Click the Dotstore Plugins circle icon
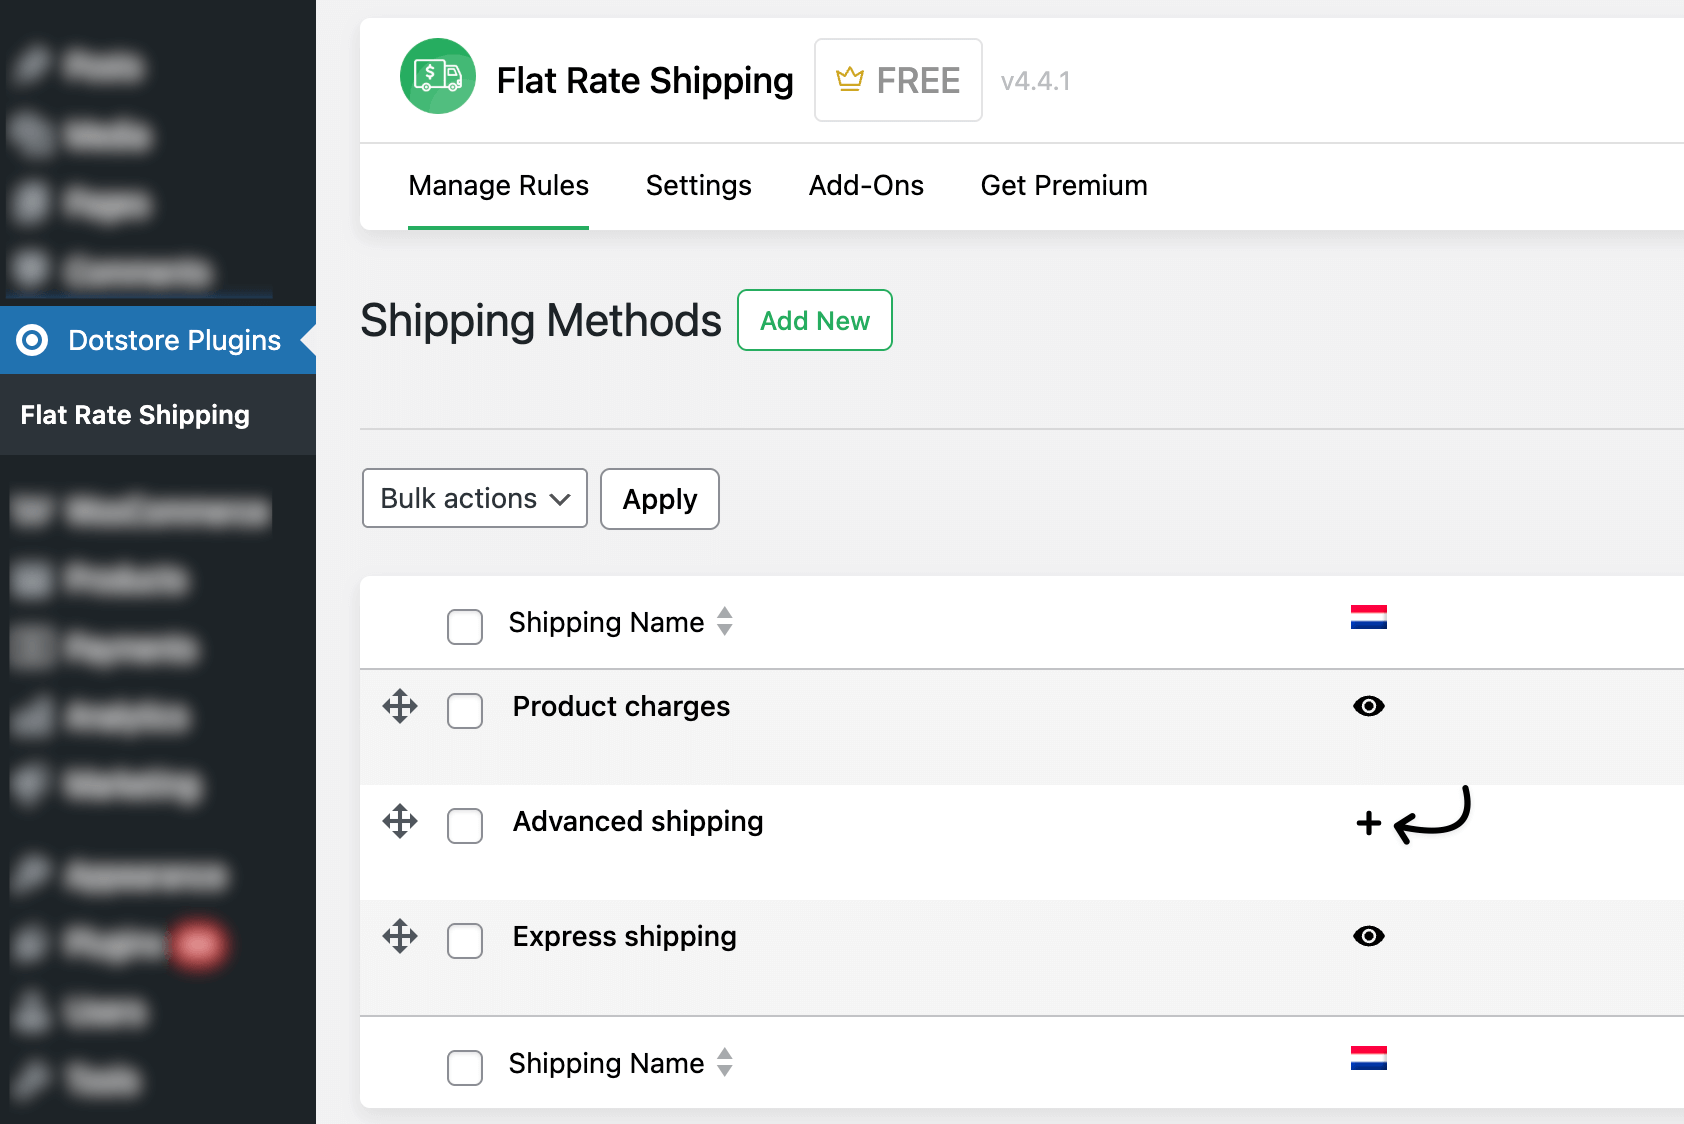The width and height of the screenshot is (1684, 1124). (32, 341)
